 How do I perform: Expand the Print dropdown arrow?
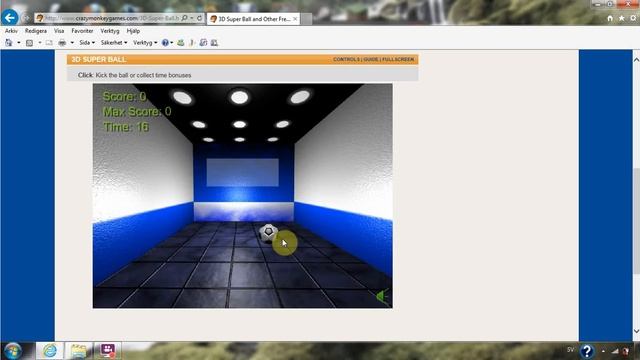[x=72, y=42]
